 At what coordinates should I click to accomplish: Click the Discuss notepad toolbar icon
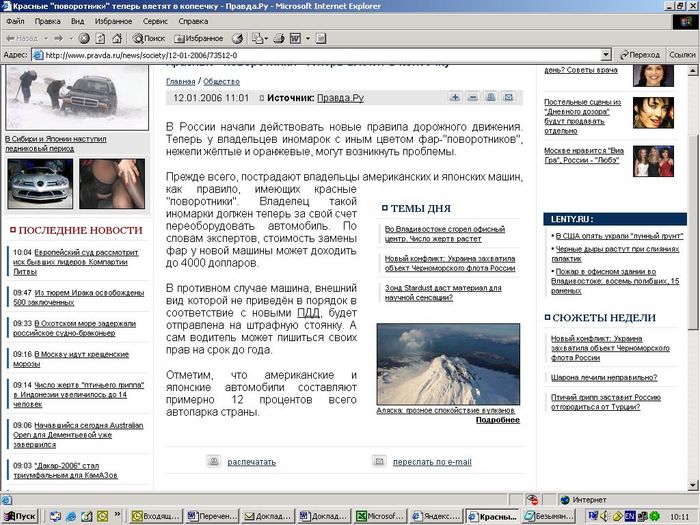(321, 39)
